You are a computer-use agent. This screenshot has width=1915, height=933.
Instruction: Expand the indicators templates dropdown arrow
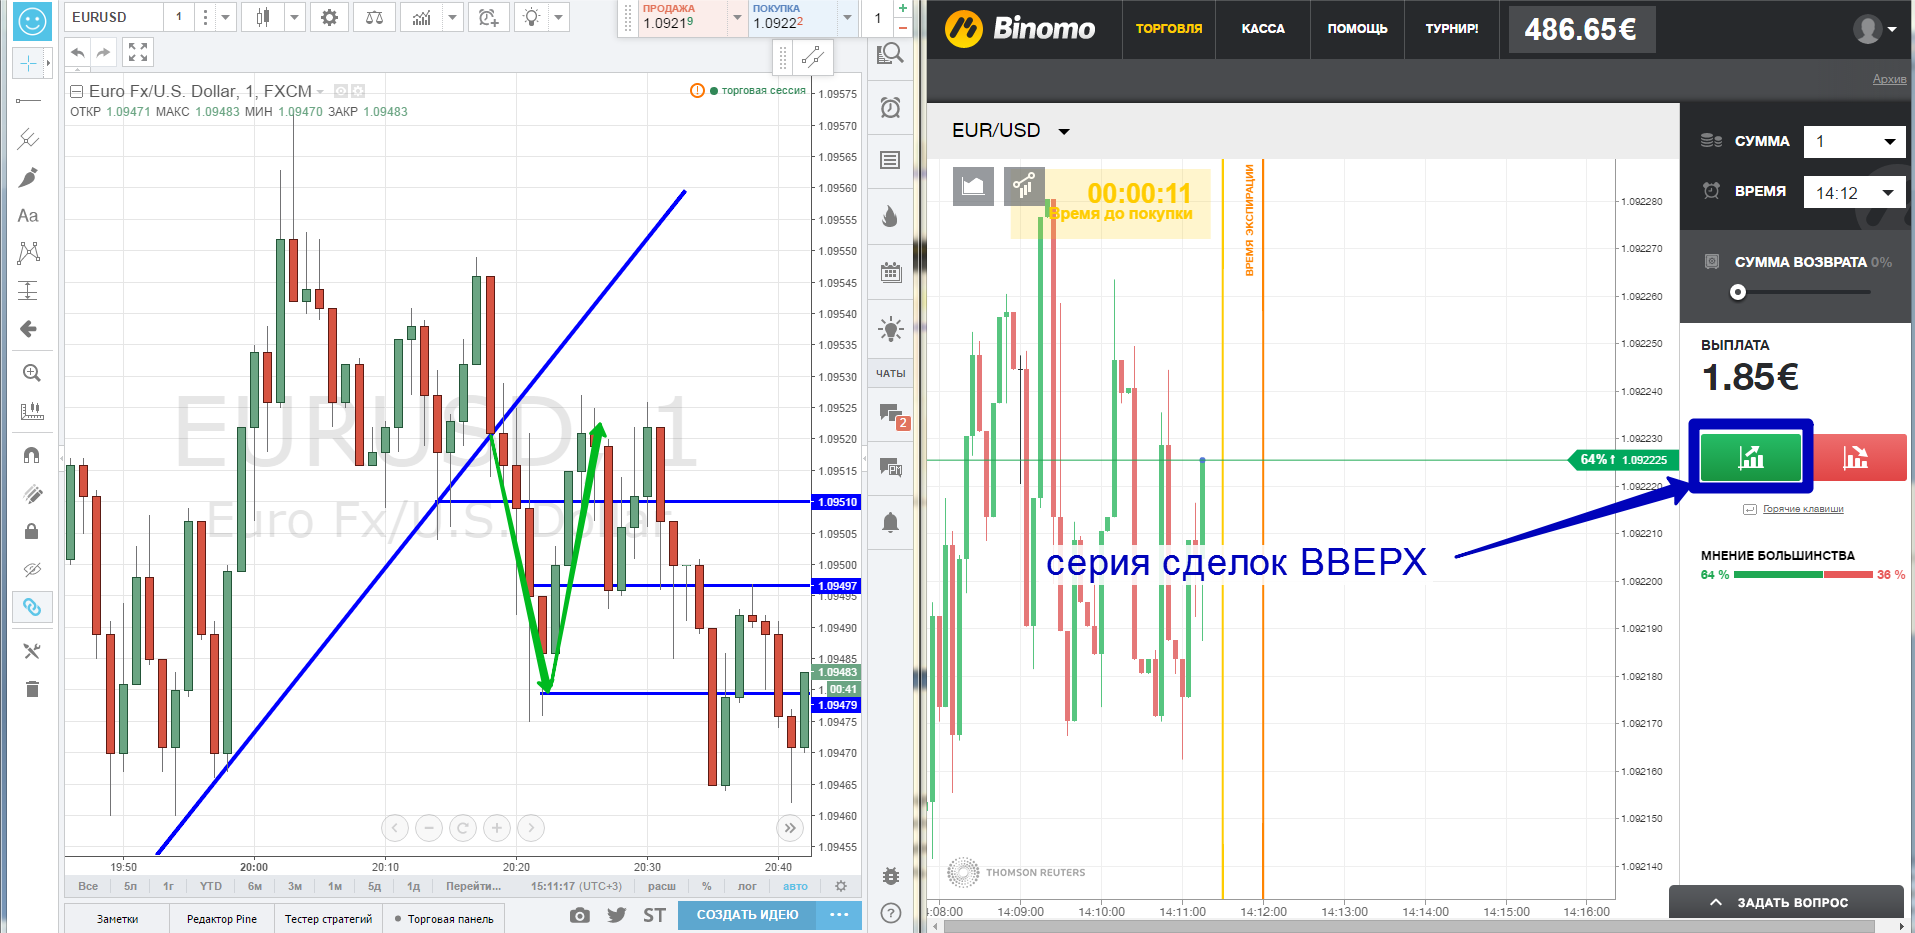click(453, 17)
